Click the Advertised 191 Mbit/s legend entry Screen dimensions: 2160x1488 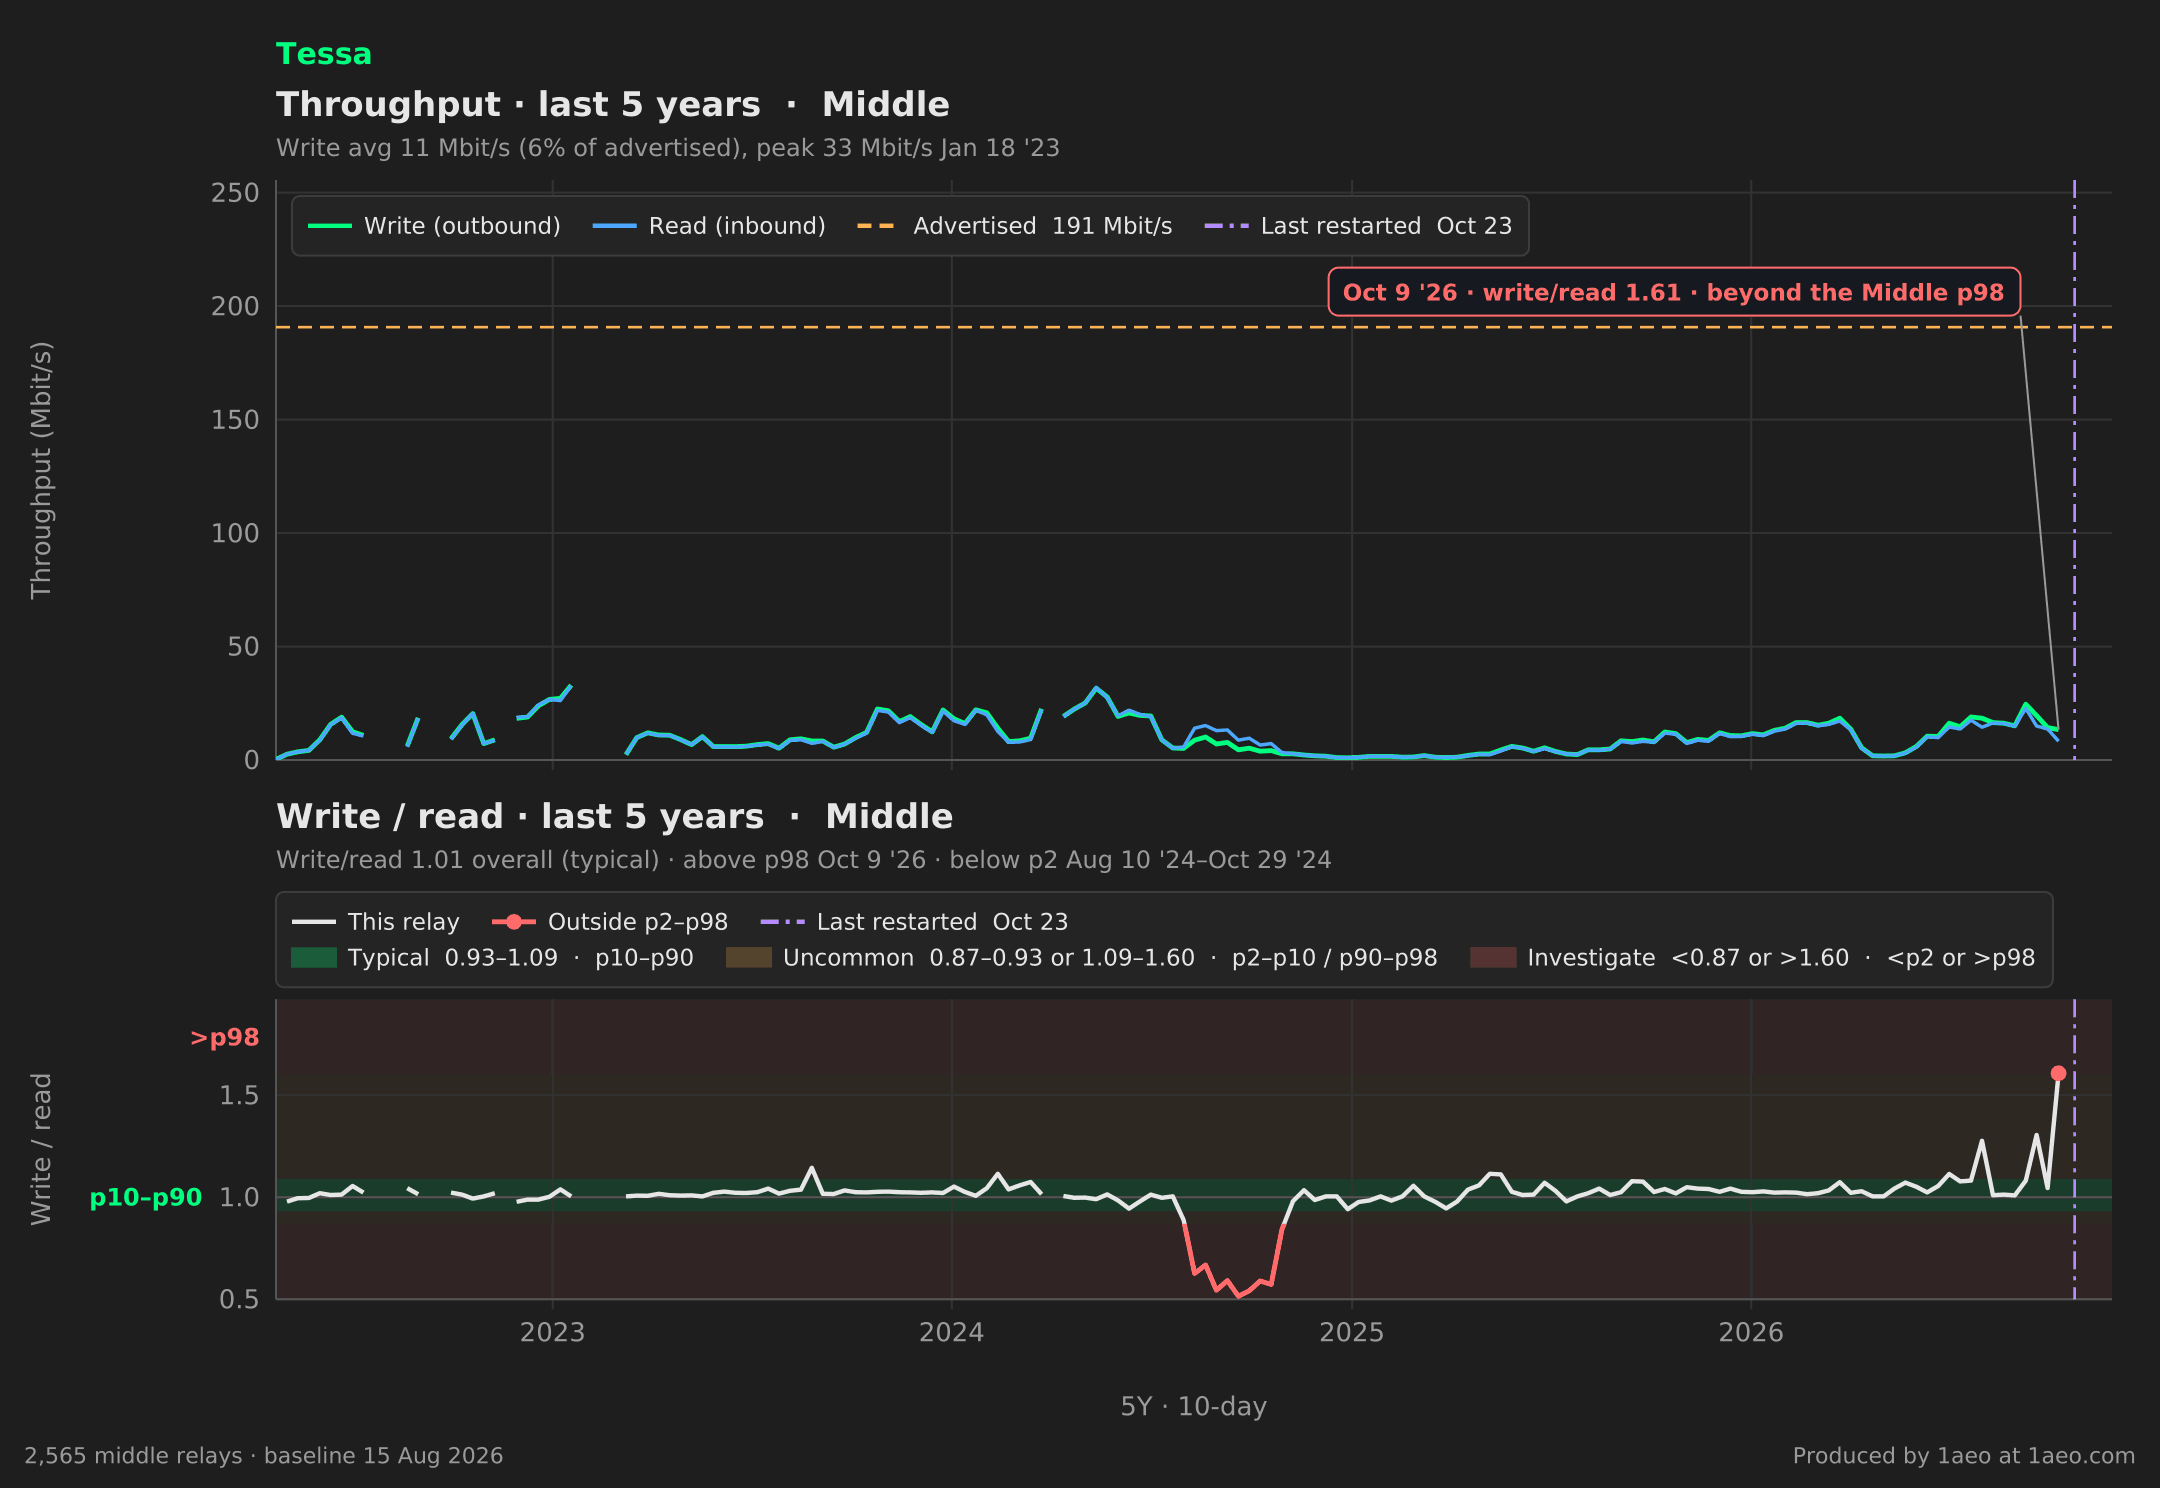click(1015, 226)
